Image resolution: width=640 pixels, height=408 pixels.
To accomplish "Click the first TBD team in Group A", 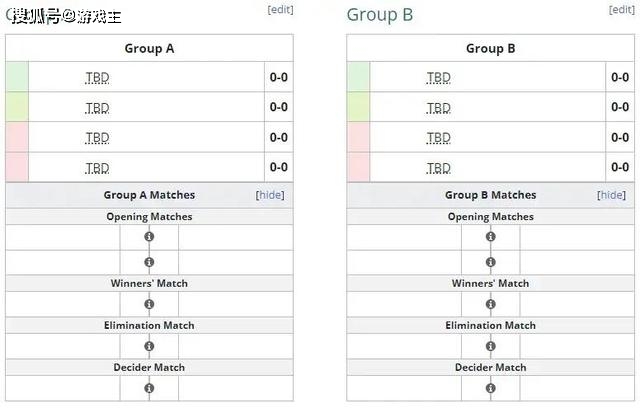I will (97, 77).
